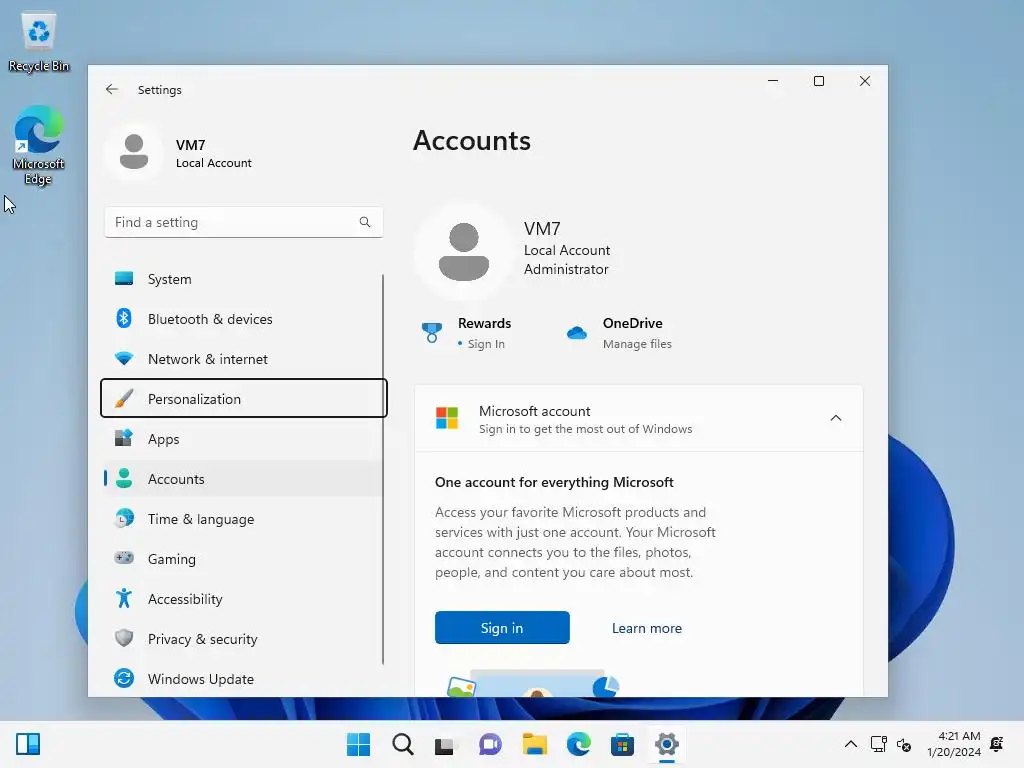Click the Accessibility figure icon

click(124, 598)
